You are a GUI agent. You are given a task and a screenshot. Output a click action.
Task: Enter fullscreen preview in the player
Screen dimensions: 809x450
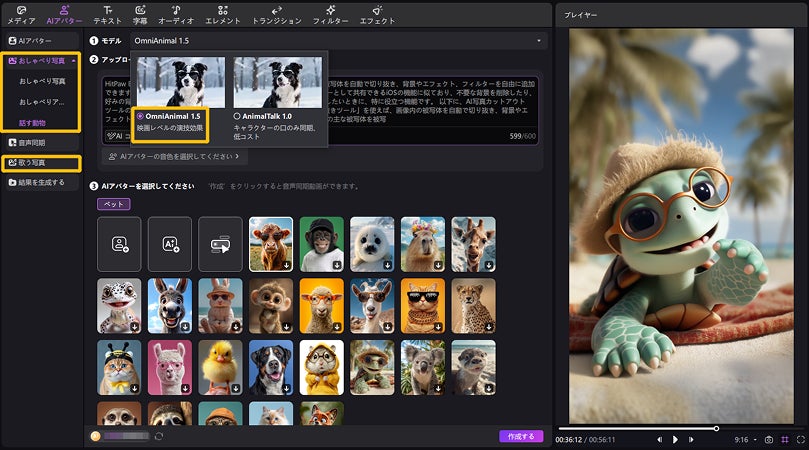tap(799, 439)
